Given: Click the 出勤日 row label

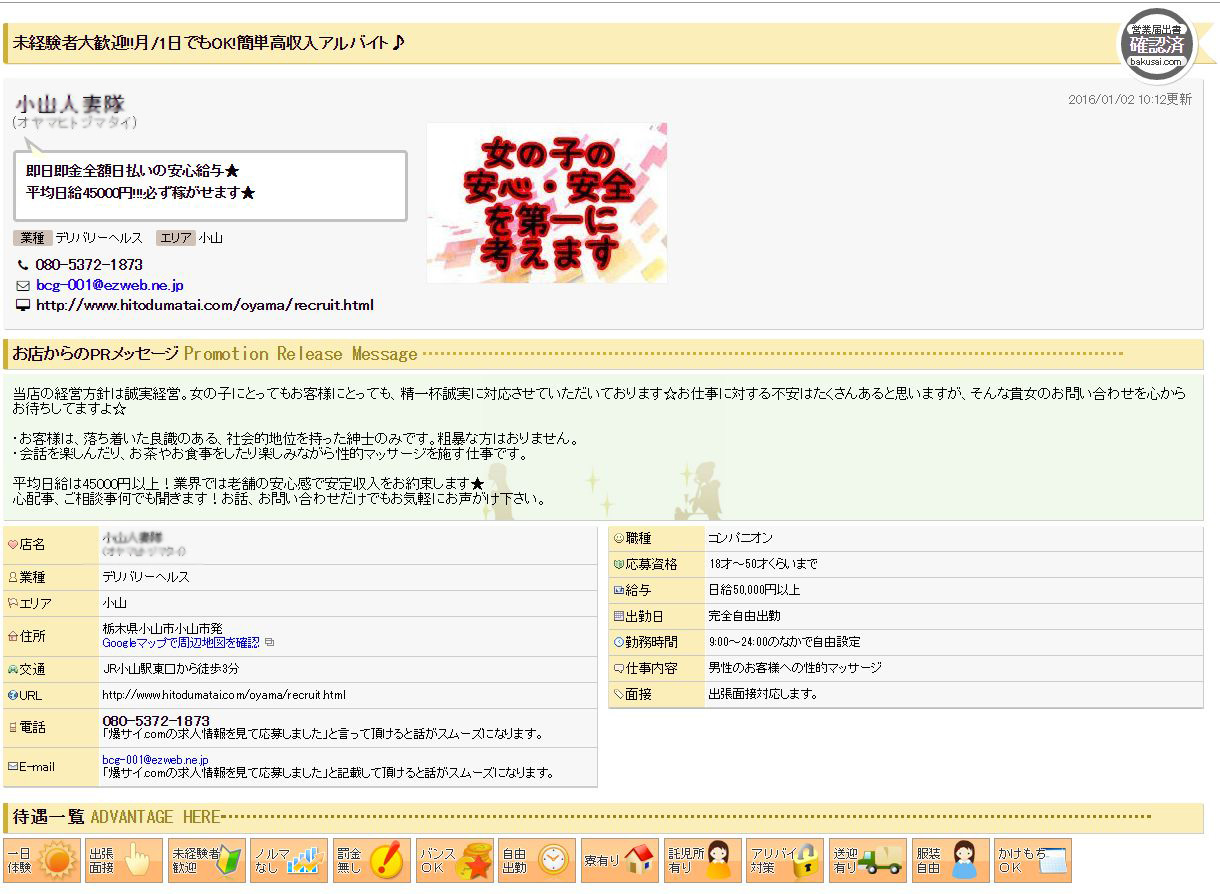Looking at the screenshot, I should pyautogui.click(x=645, y=616).
